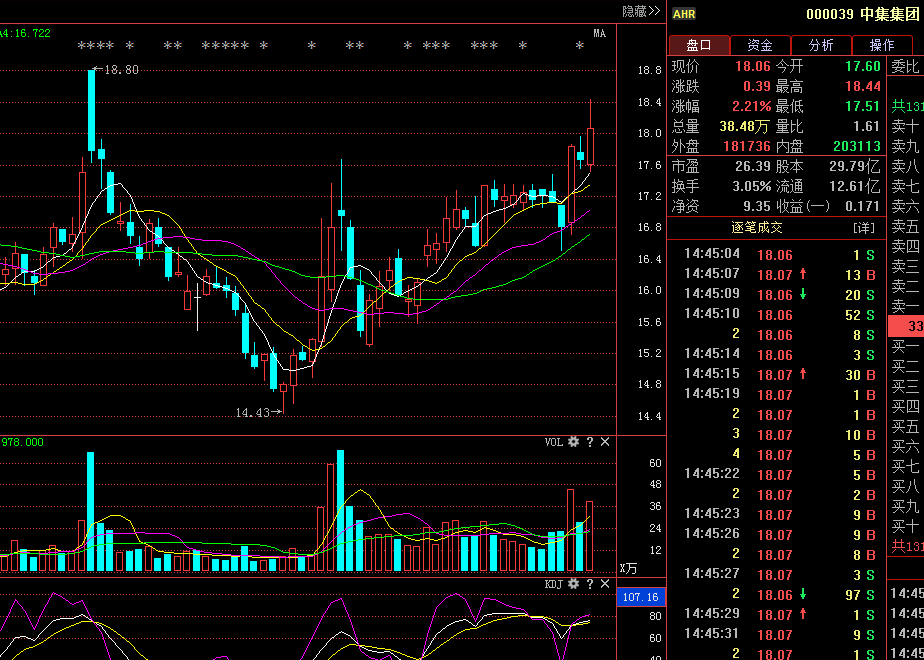Switch to the 资金 tab
924x660 pixels.
(x=760, y=45)
